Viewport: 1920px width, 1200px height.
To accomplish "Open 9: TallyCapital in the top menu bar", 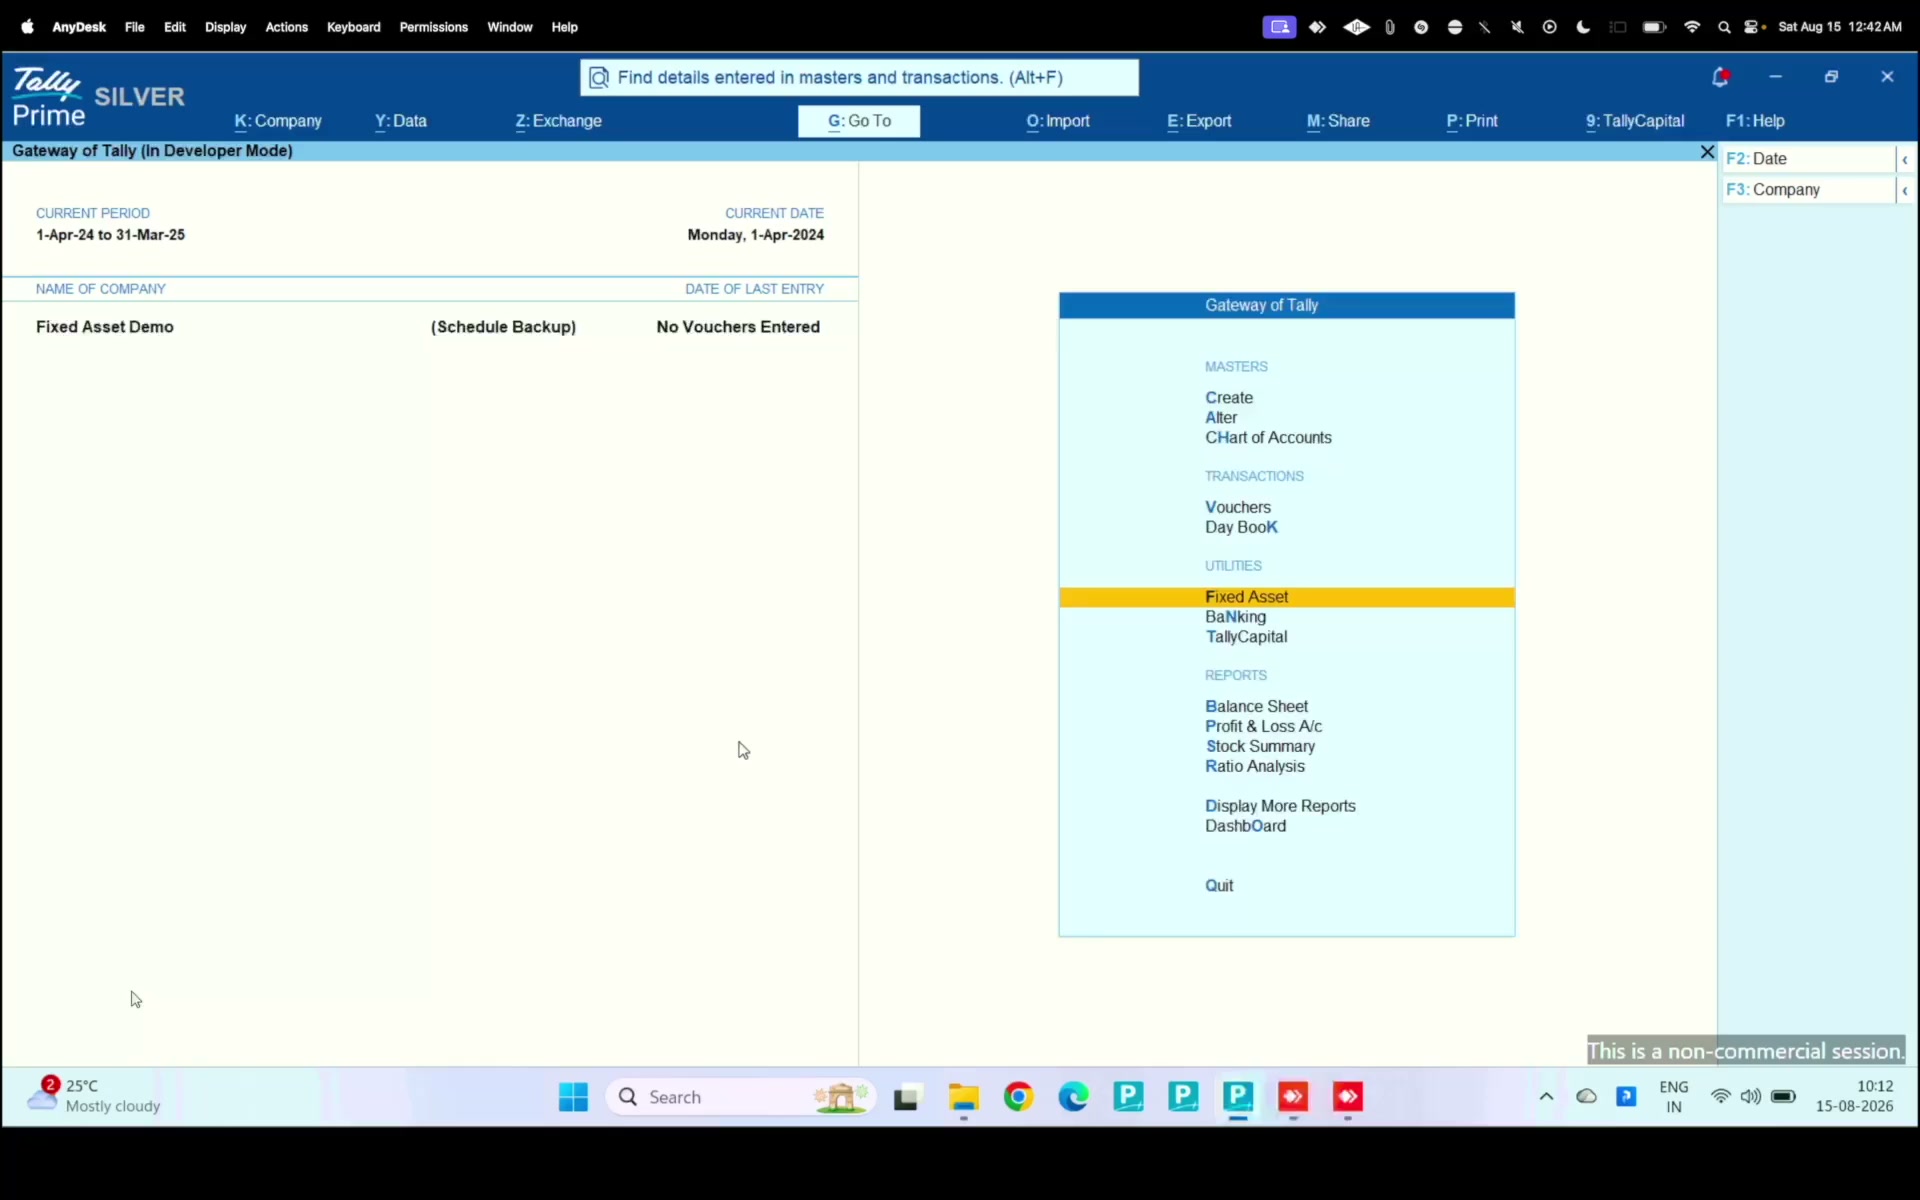I will point(1635,121).
